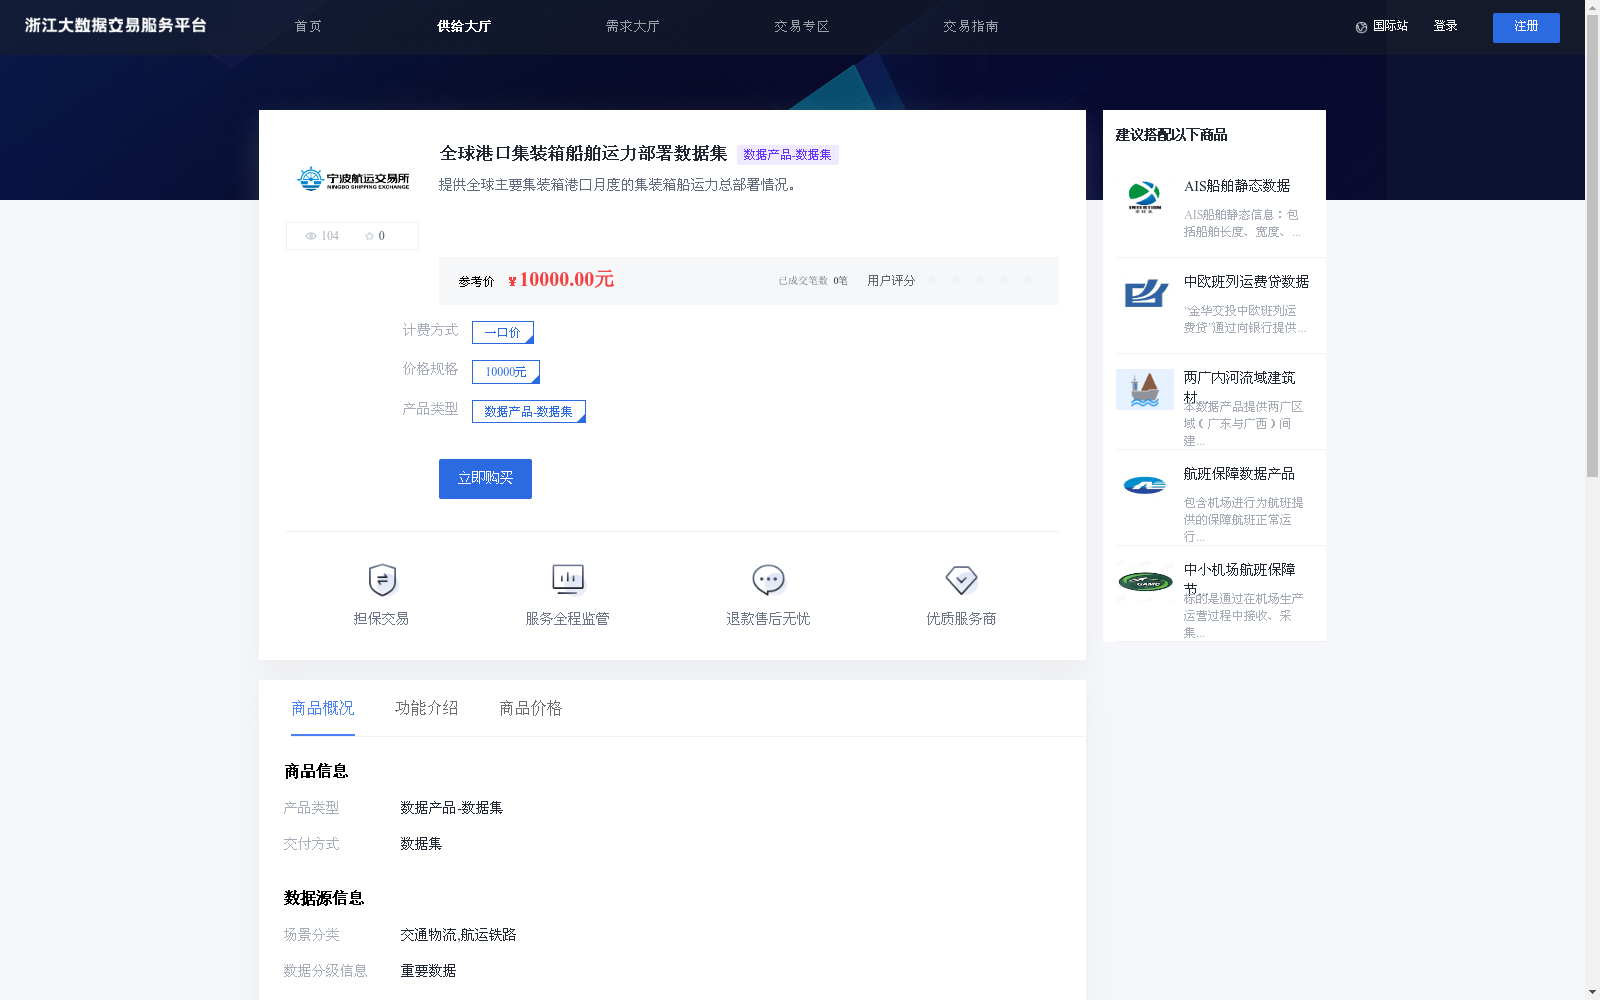Click the 交通物流,航运铁路 scene category value

(x=458, y=935)
